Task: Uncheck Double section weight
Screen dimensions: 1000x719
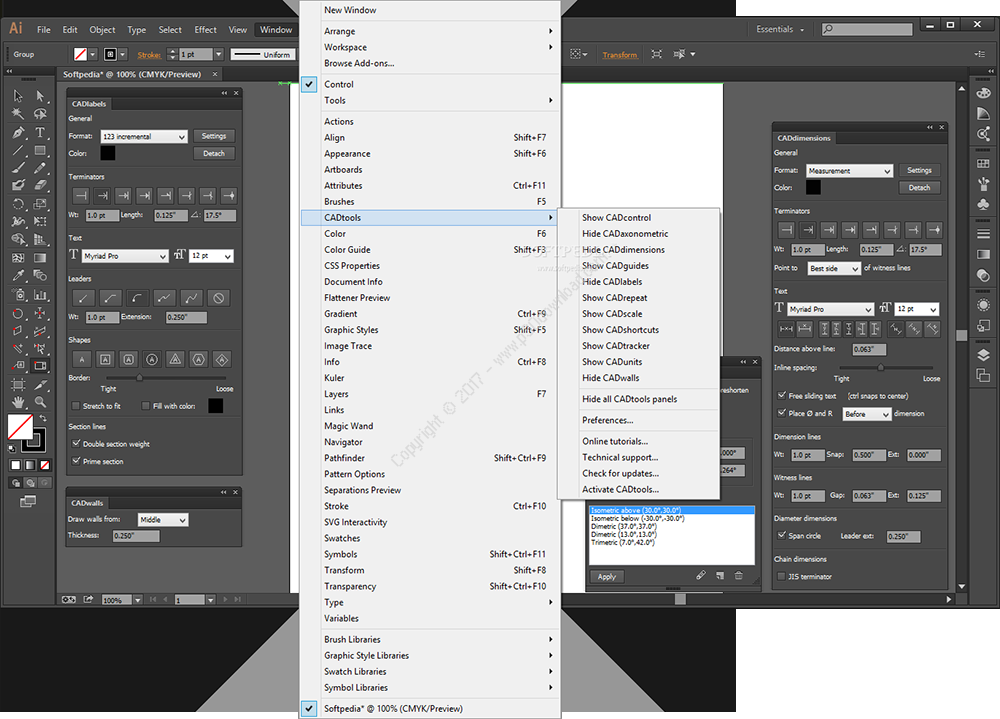Action: pyautogui.click(x=76, y=443)
